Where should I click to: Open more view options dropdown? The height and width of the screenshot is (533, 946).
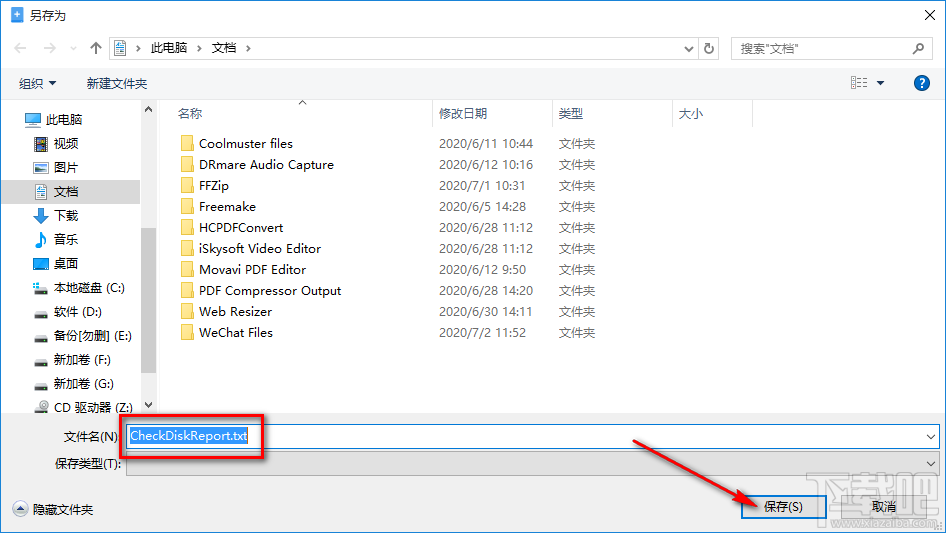coord(880,83)
